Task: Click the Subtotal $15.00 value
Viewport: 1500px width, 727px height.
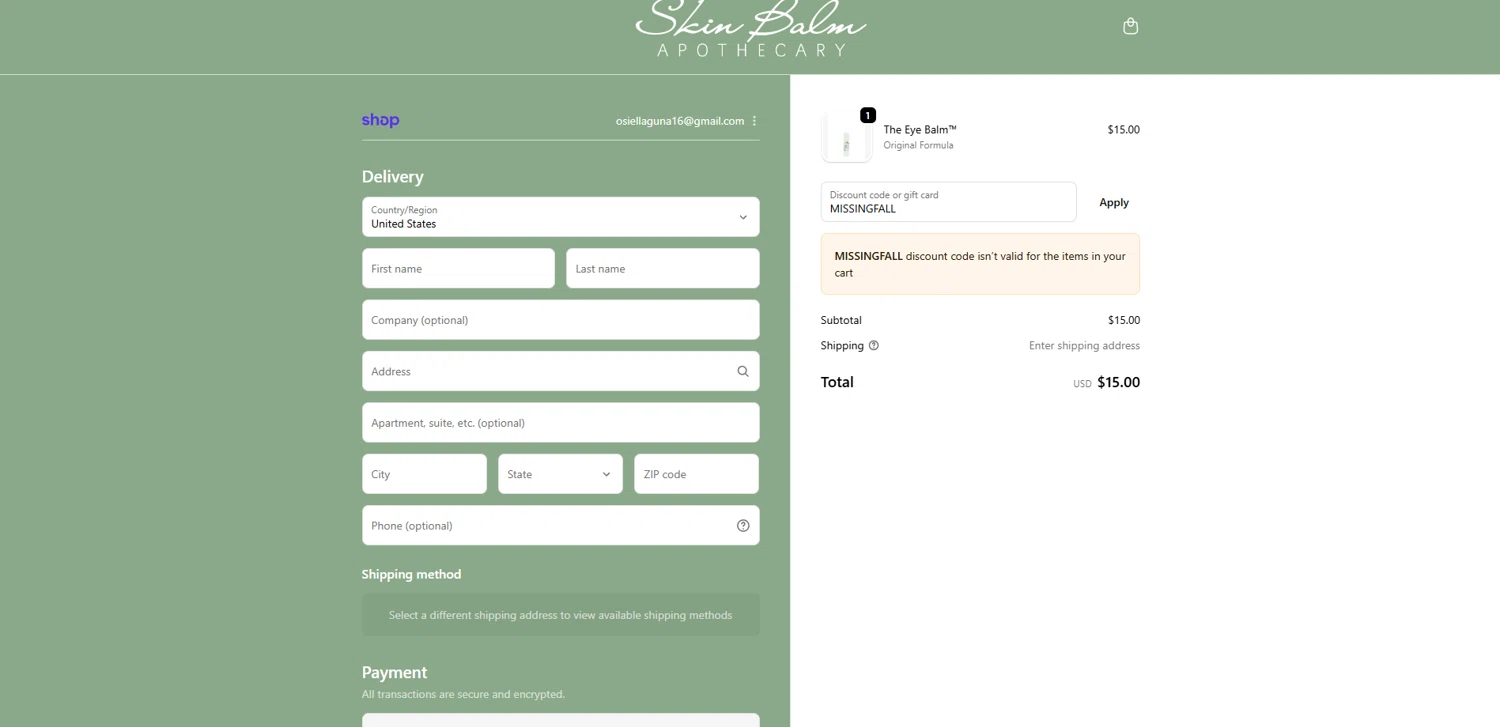Action: (x=1124, y=321)
